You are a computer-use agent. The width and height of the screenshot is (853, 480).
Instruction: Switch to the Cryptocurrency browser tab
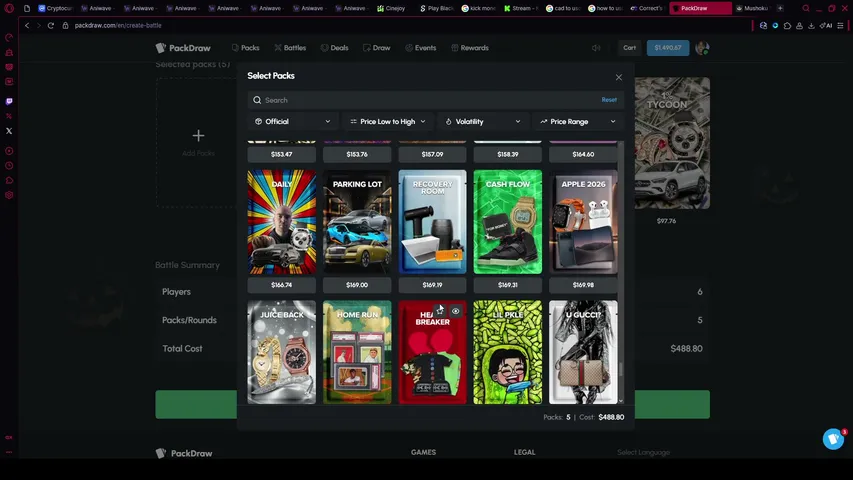pos(54,8)
